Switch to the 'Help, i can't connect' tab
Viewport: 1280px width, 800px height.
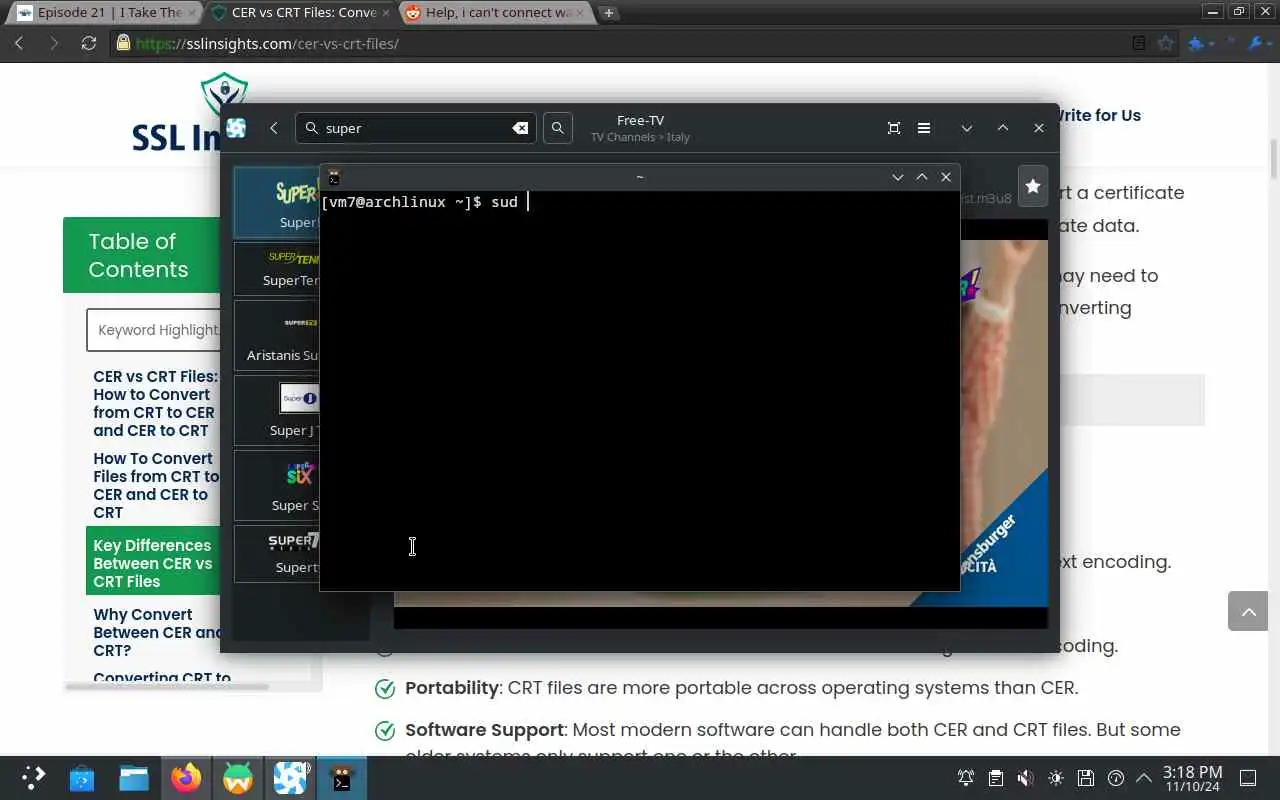[x=494, y=12]
